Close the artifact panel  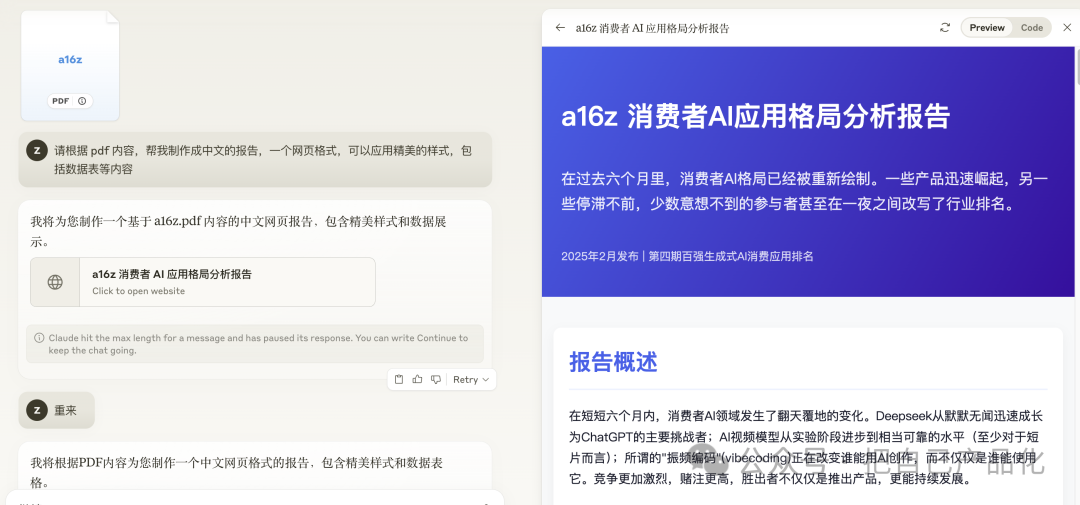pyautogui.click(x=1067, y=28)
